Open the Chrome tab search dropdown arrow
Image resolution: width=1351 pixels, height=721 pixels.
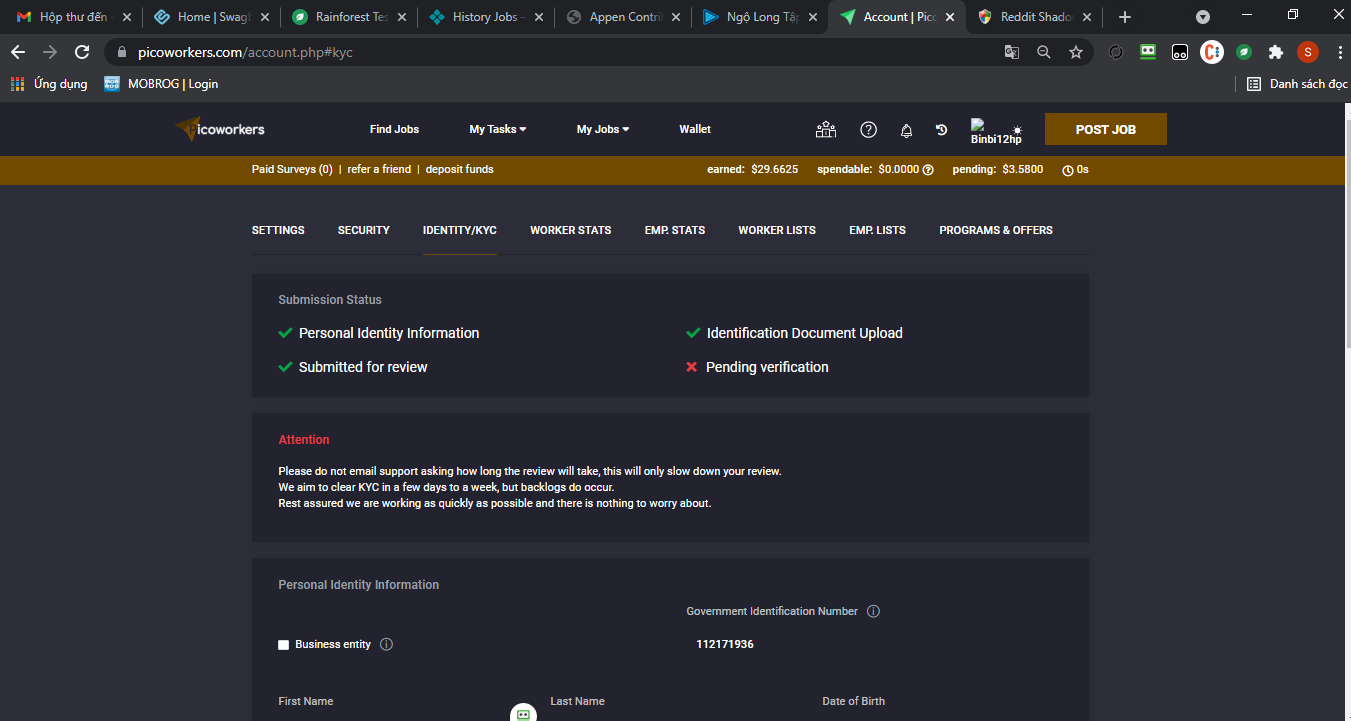tap(1203, 17)
